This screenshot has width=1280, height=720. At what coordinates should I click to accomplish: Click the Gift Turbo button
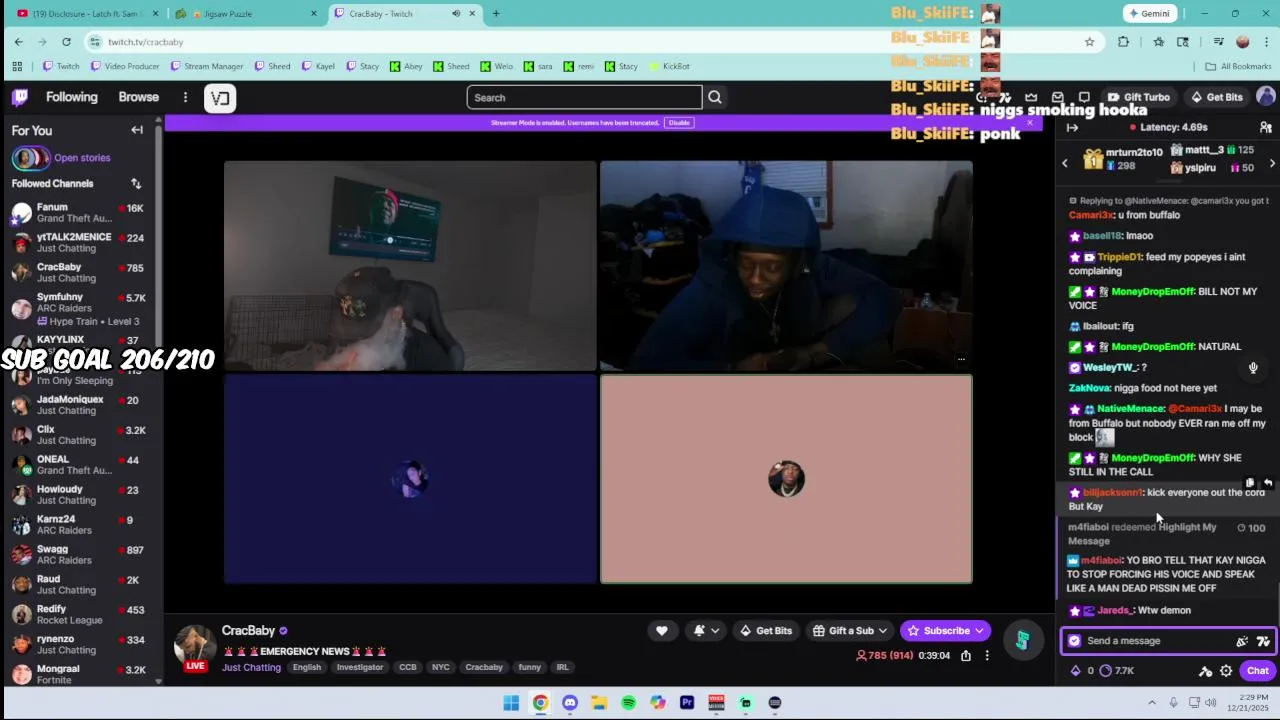tap(1140, 97)
